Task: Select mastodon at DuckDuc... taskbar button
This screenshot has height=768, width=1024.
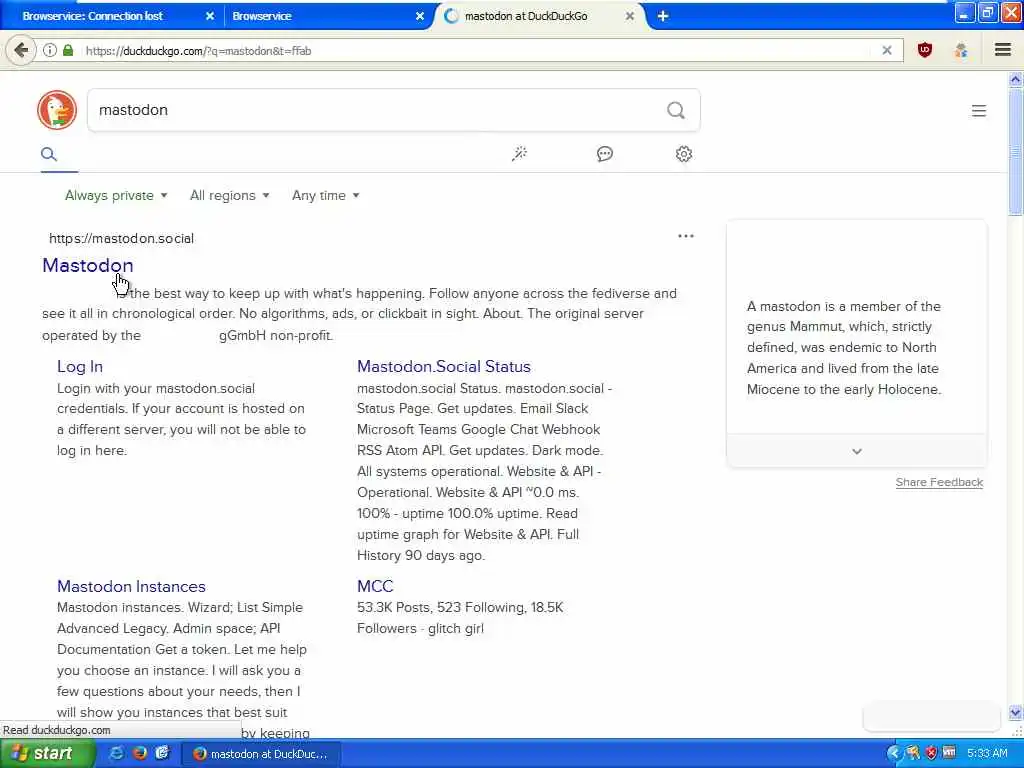Action: click(x=260, y=754)
